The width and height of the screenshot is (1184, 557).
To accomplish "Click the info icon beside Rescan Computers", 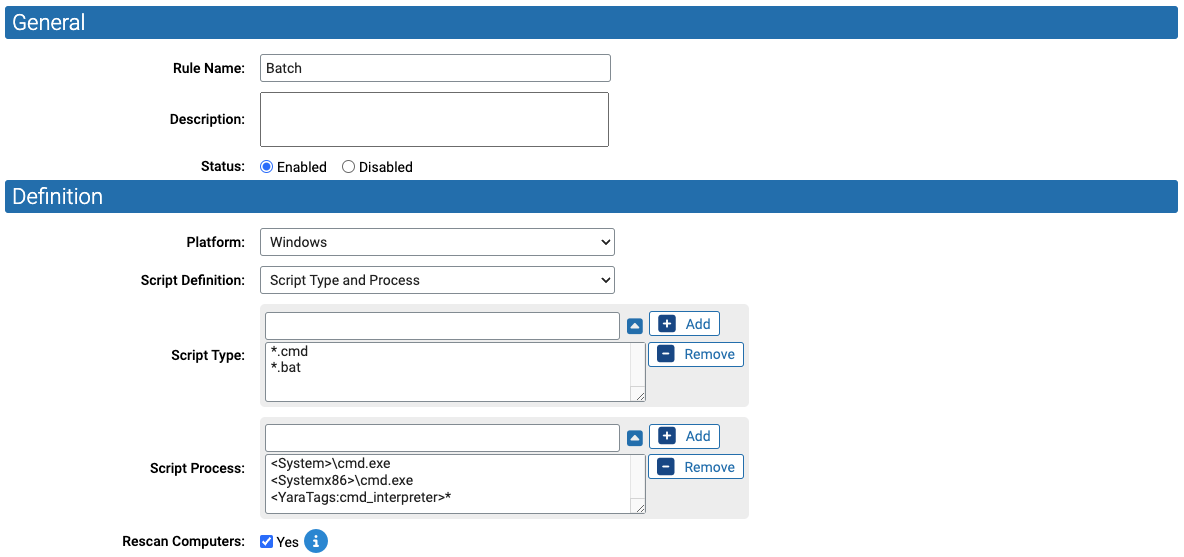I will 316,541.
